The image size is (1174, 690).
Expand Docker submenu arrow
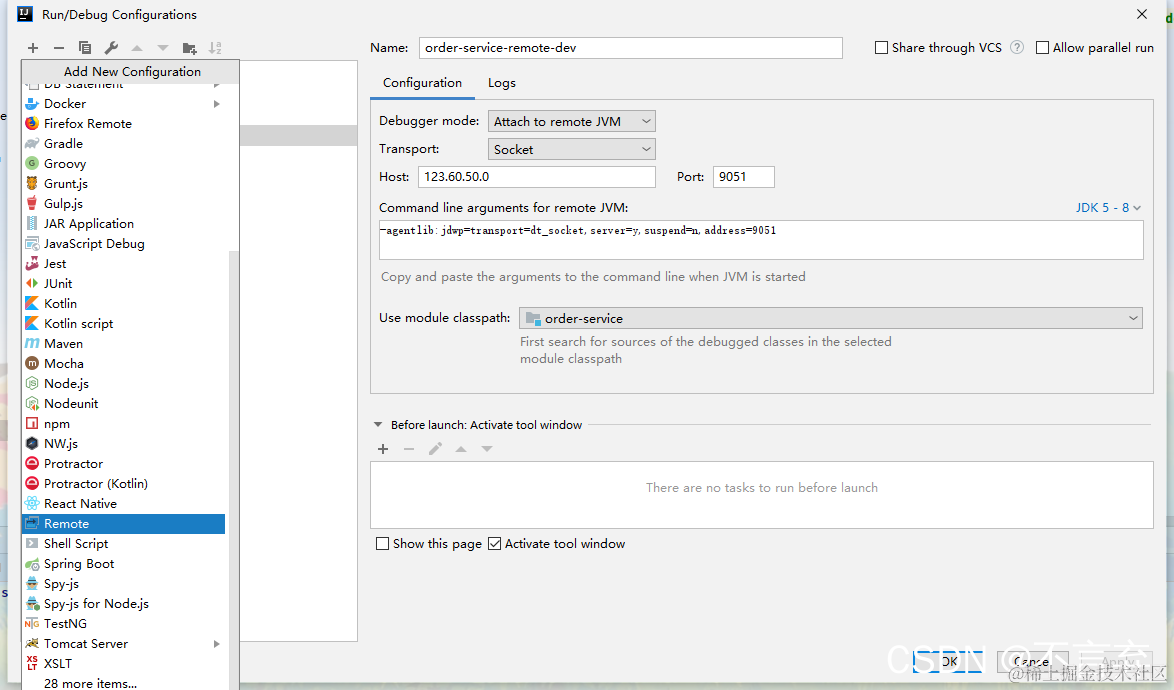tap(216, 104)
